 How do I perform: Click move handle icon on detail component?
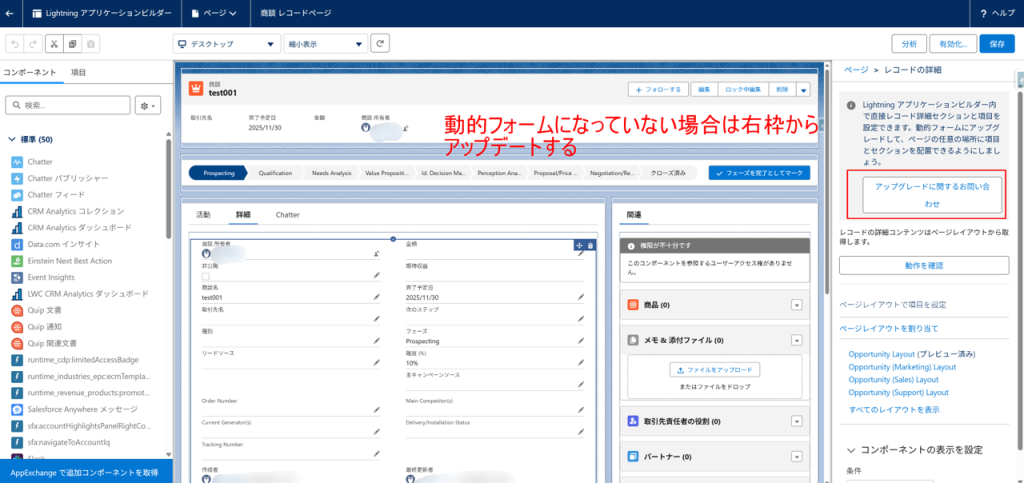coord(579,245)
